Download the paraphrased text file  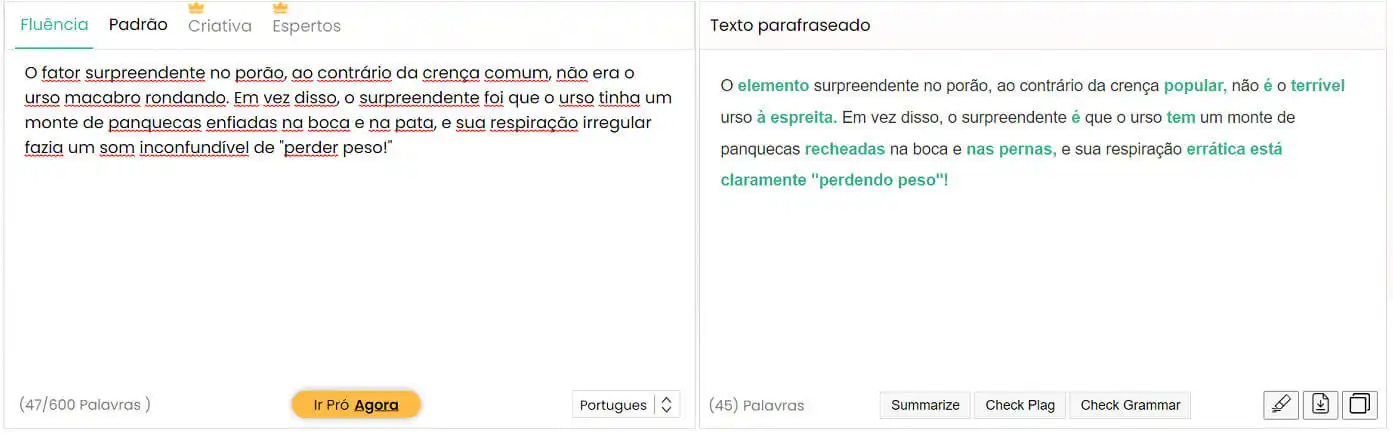1321,404
